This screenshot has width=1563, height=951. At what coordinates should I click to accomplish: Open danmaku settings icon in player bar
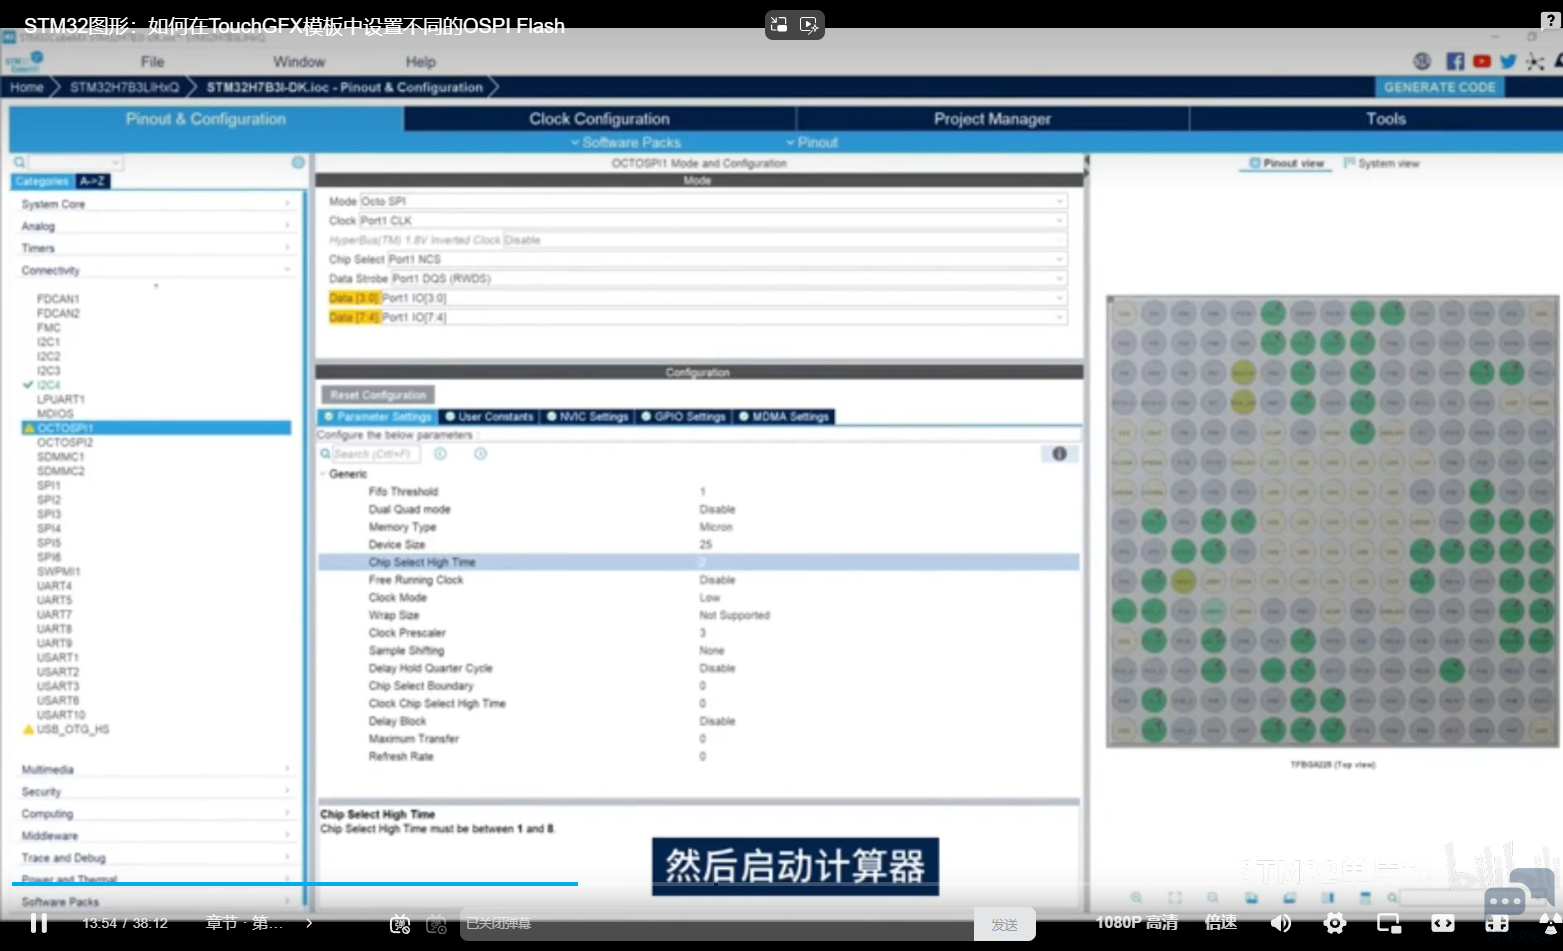tap(436, 924)
